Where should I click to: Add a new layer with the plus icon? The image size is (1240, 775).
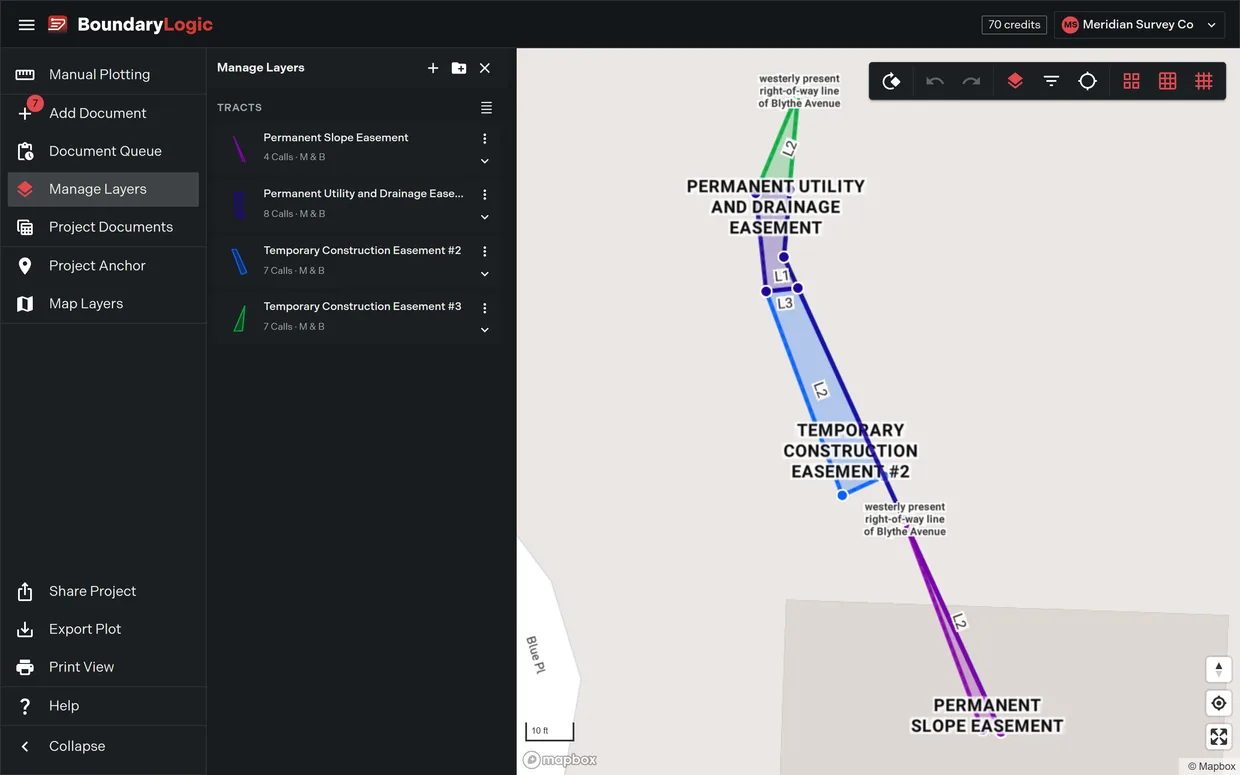pyautogui.click(x=433, y=68)
